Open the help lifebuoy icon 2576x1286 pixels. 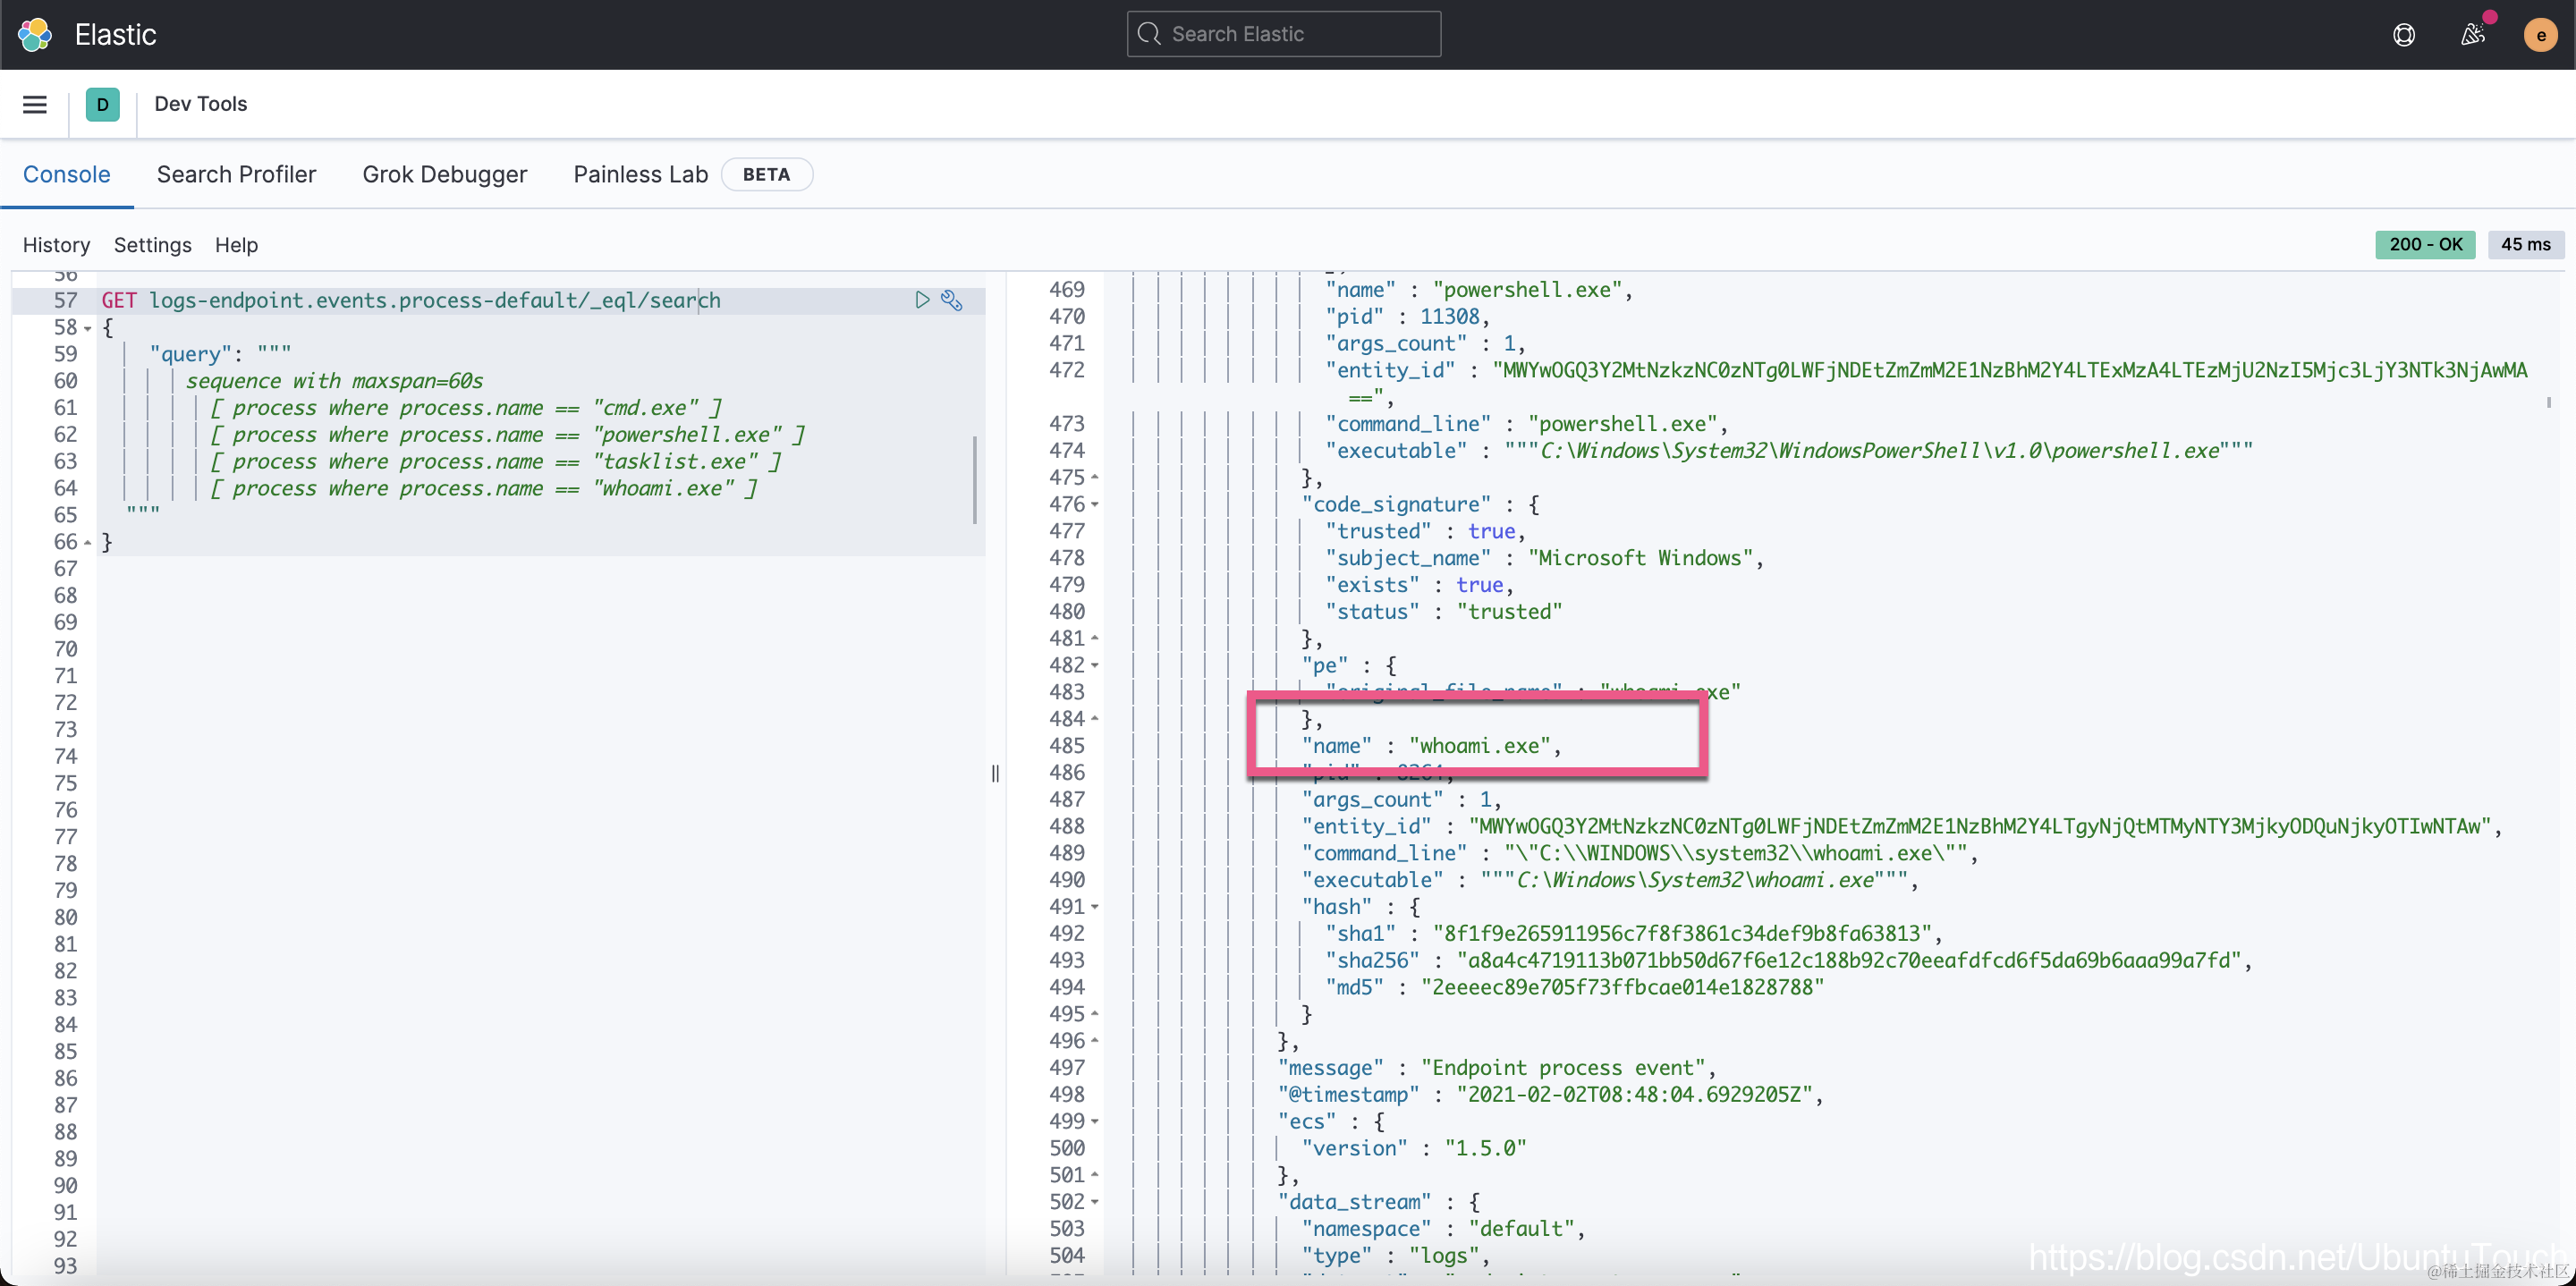click(x=2404, y=35)
